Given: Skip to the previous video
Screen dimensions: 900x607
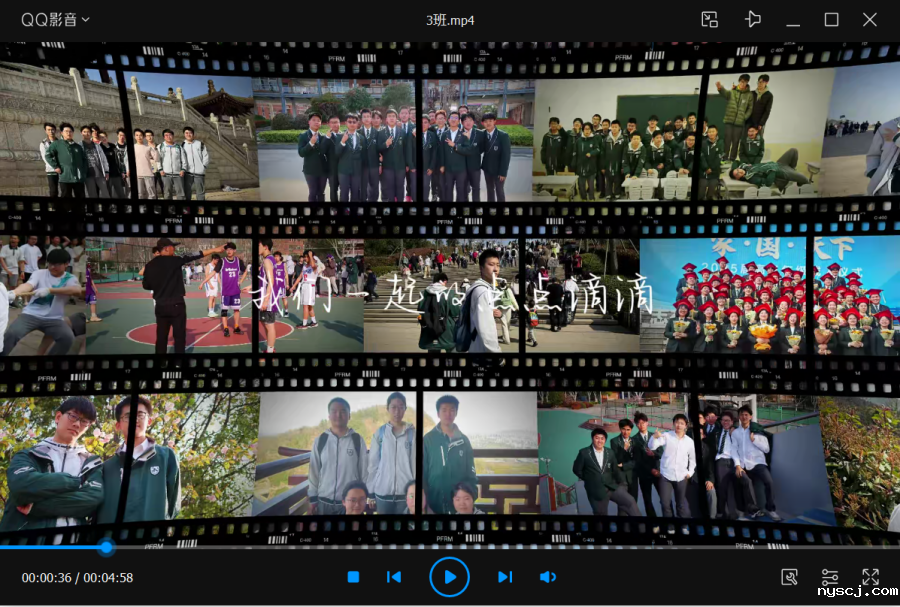Looking at the screenshot, I should pyautogui.click(x=394, y=577).
